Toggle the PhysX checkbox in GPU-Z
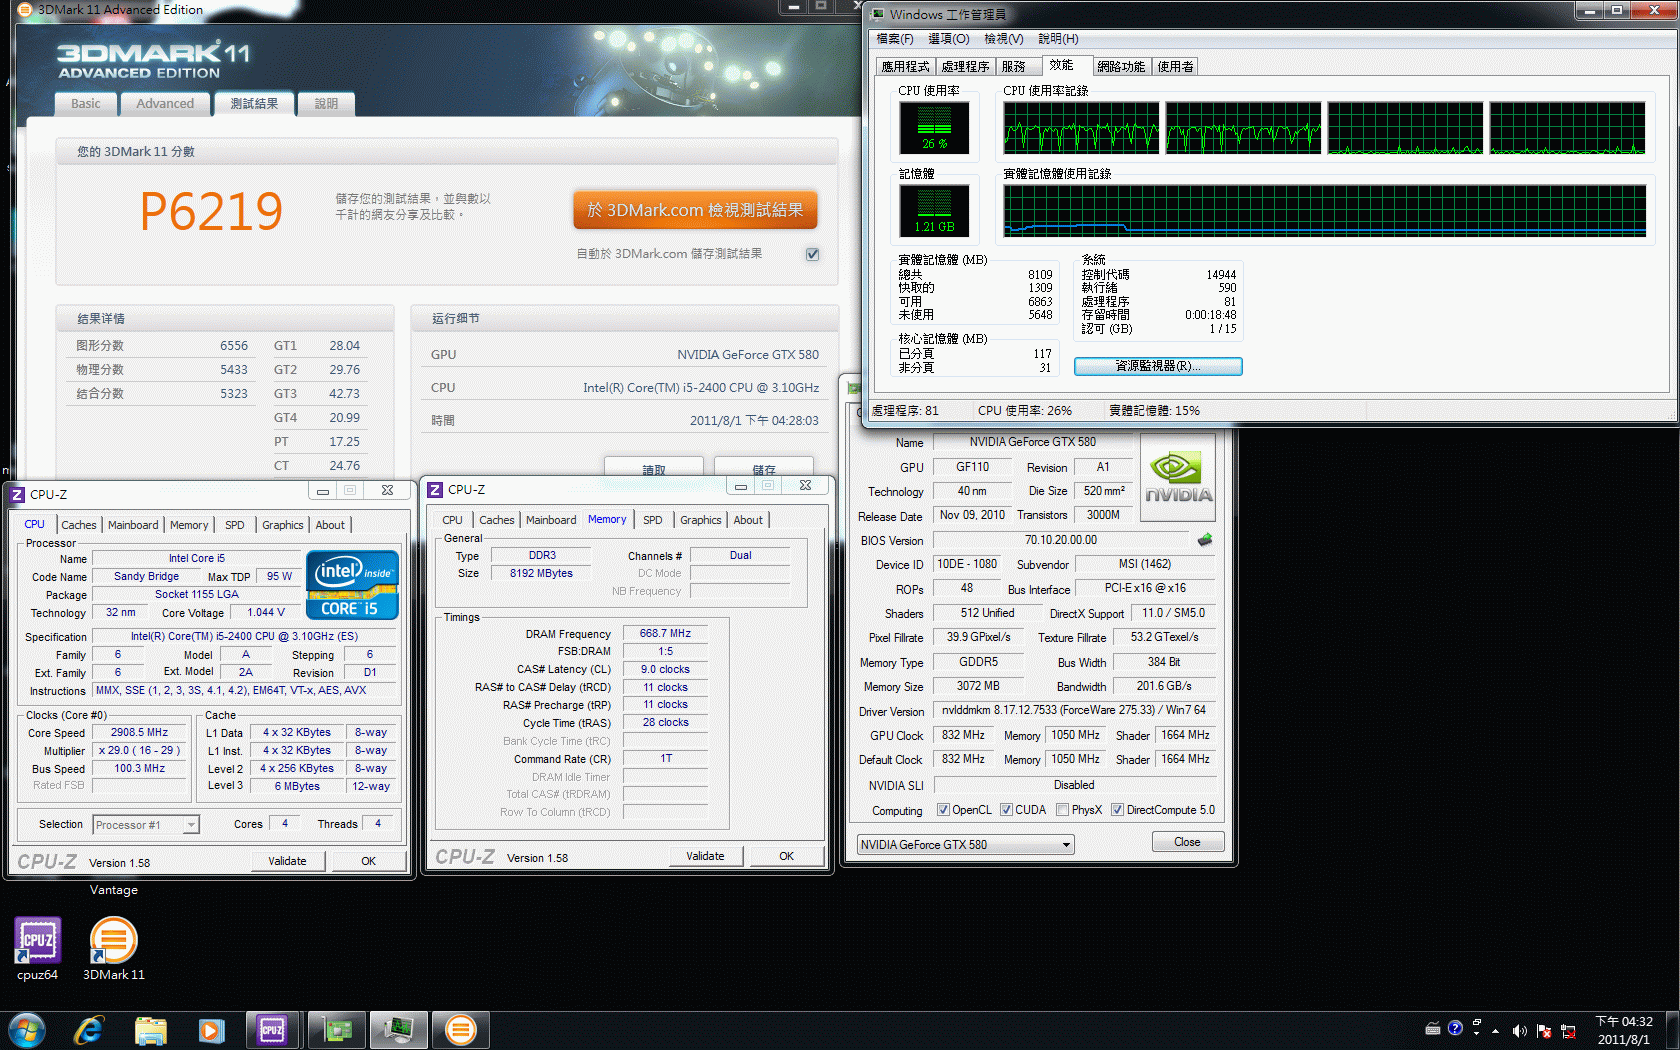Viewport: 1680px width, 1050px height. tap(1062, 810)
